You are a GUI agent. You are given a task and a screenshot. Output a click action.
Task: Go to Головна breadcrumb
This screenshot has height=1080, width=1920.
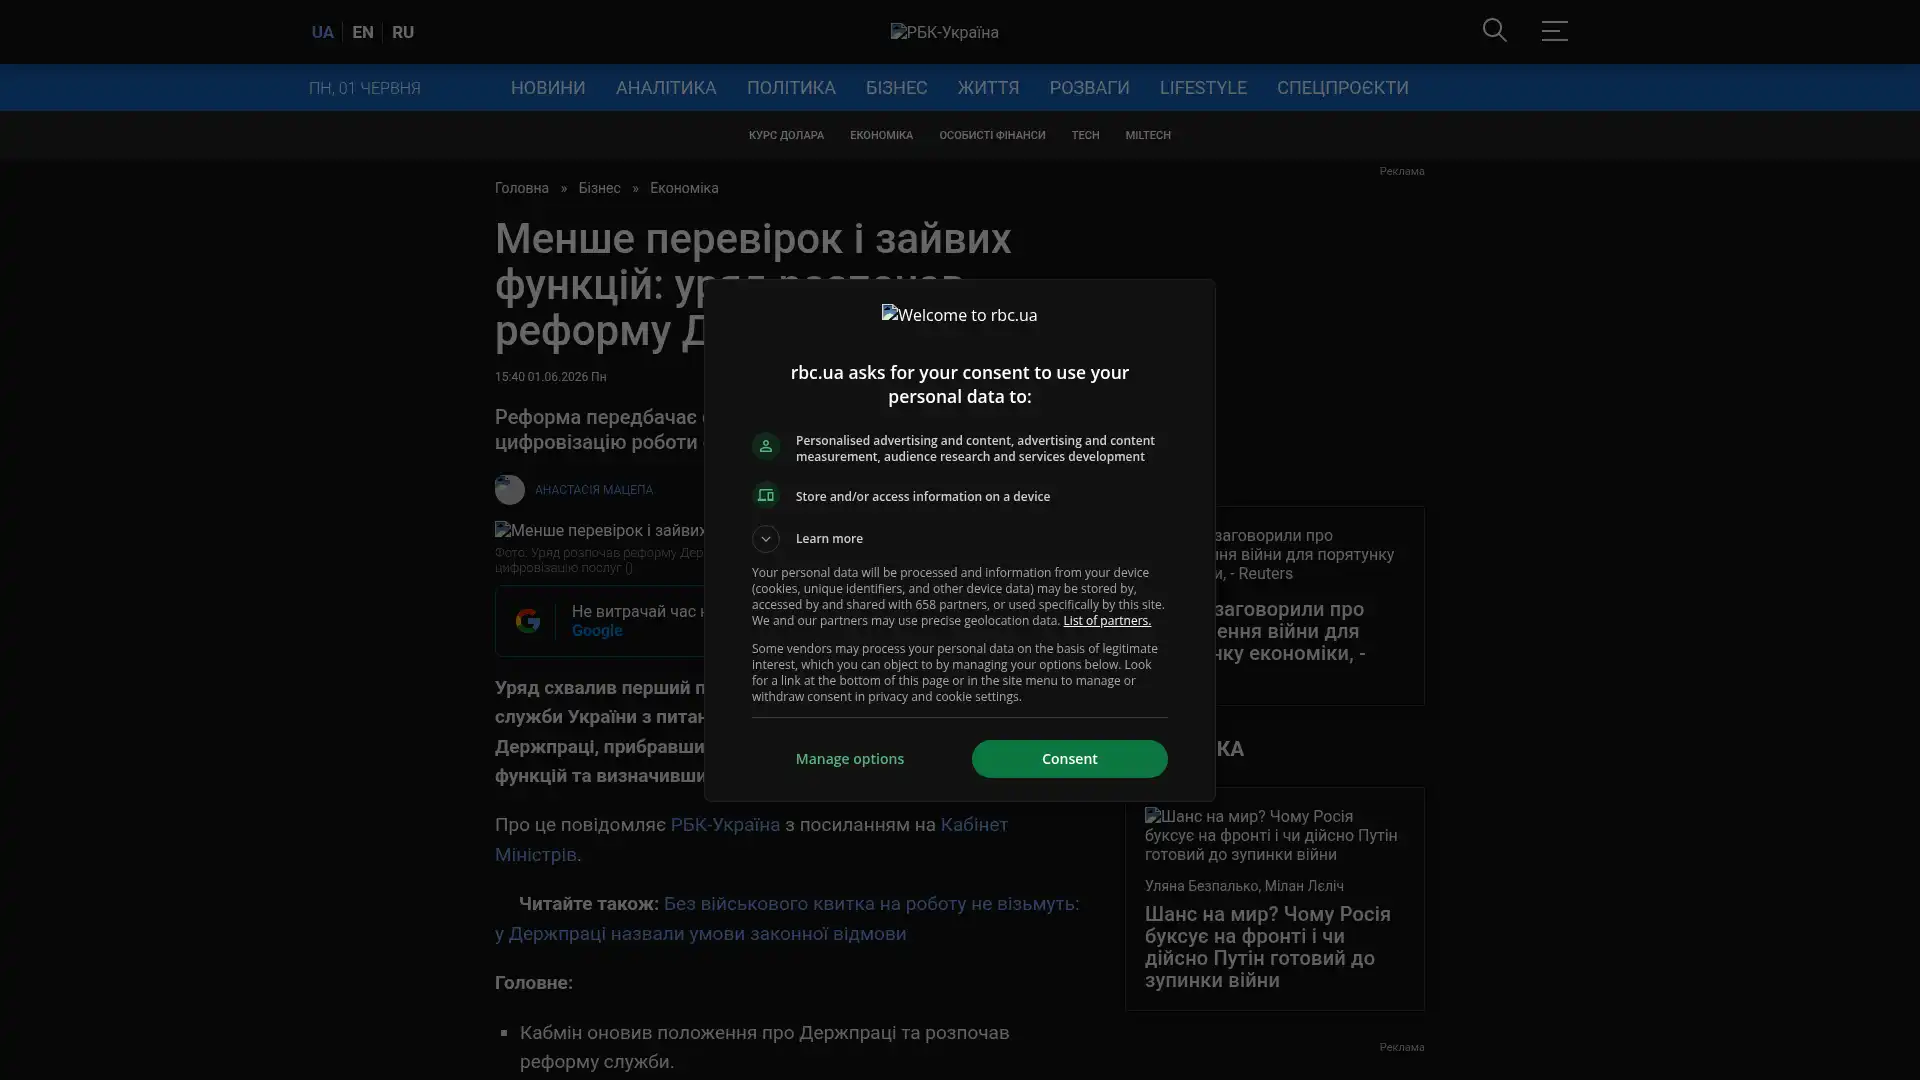point(522,188)
